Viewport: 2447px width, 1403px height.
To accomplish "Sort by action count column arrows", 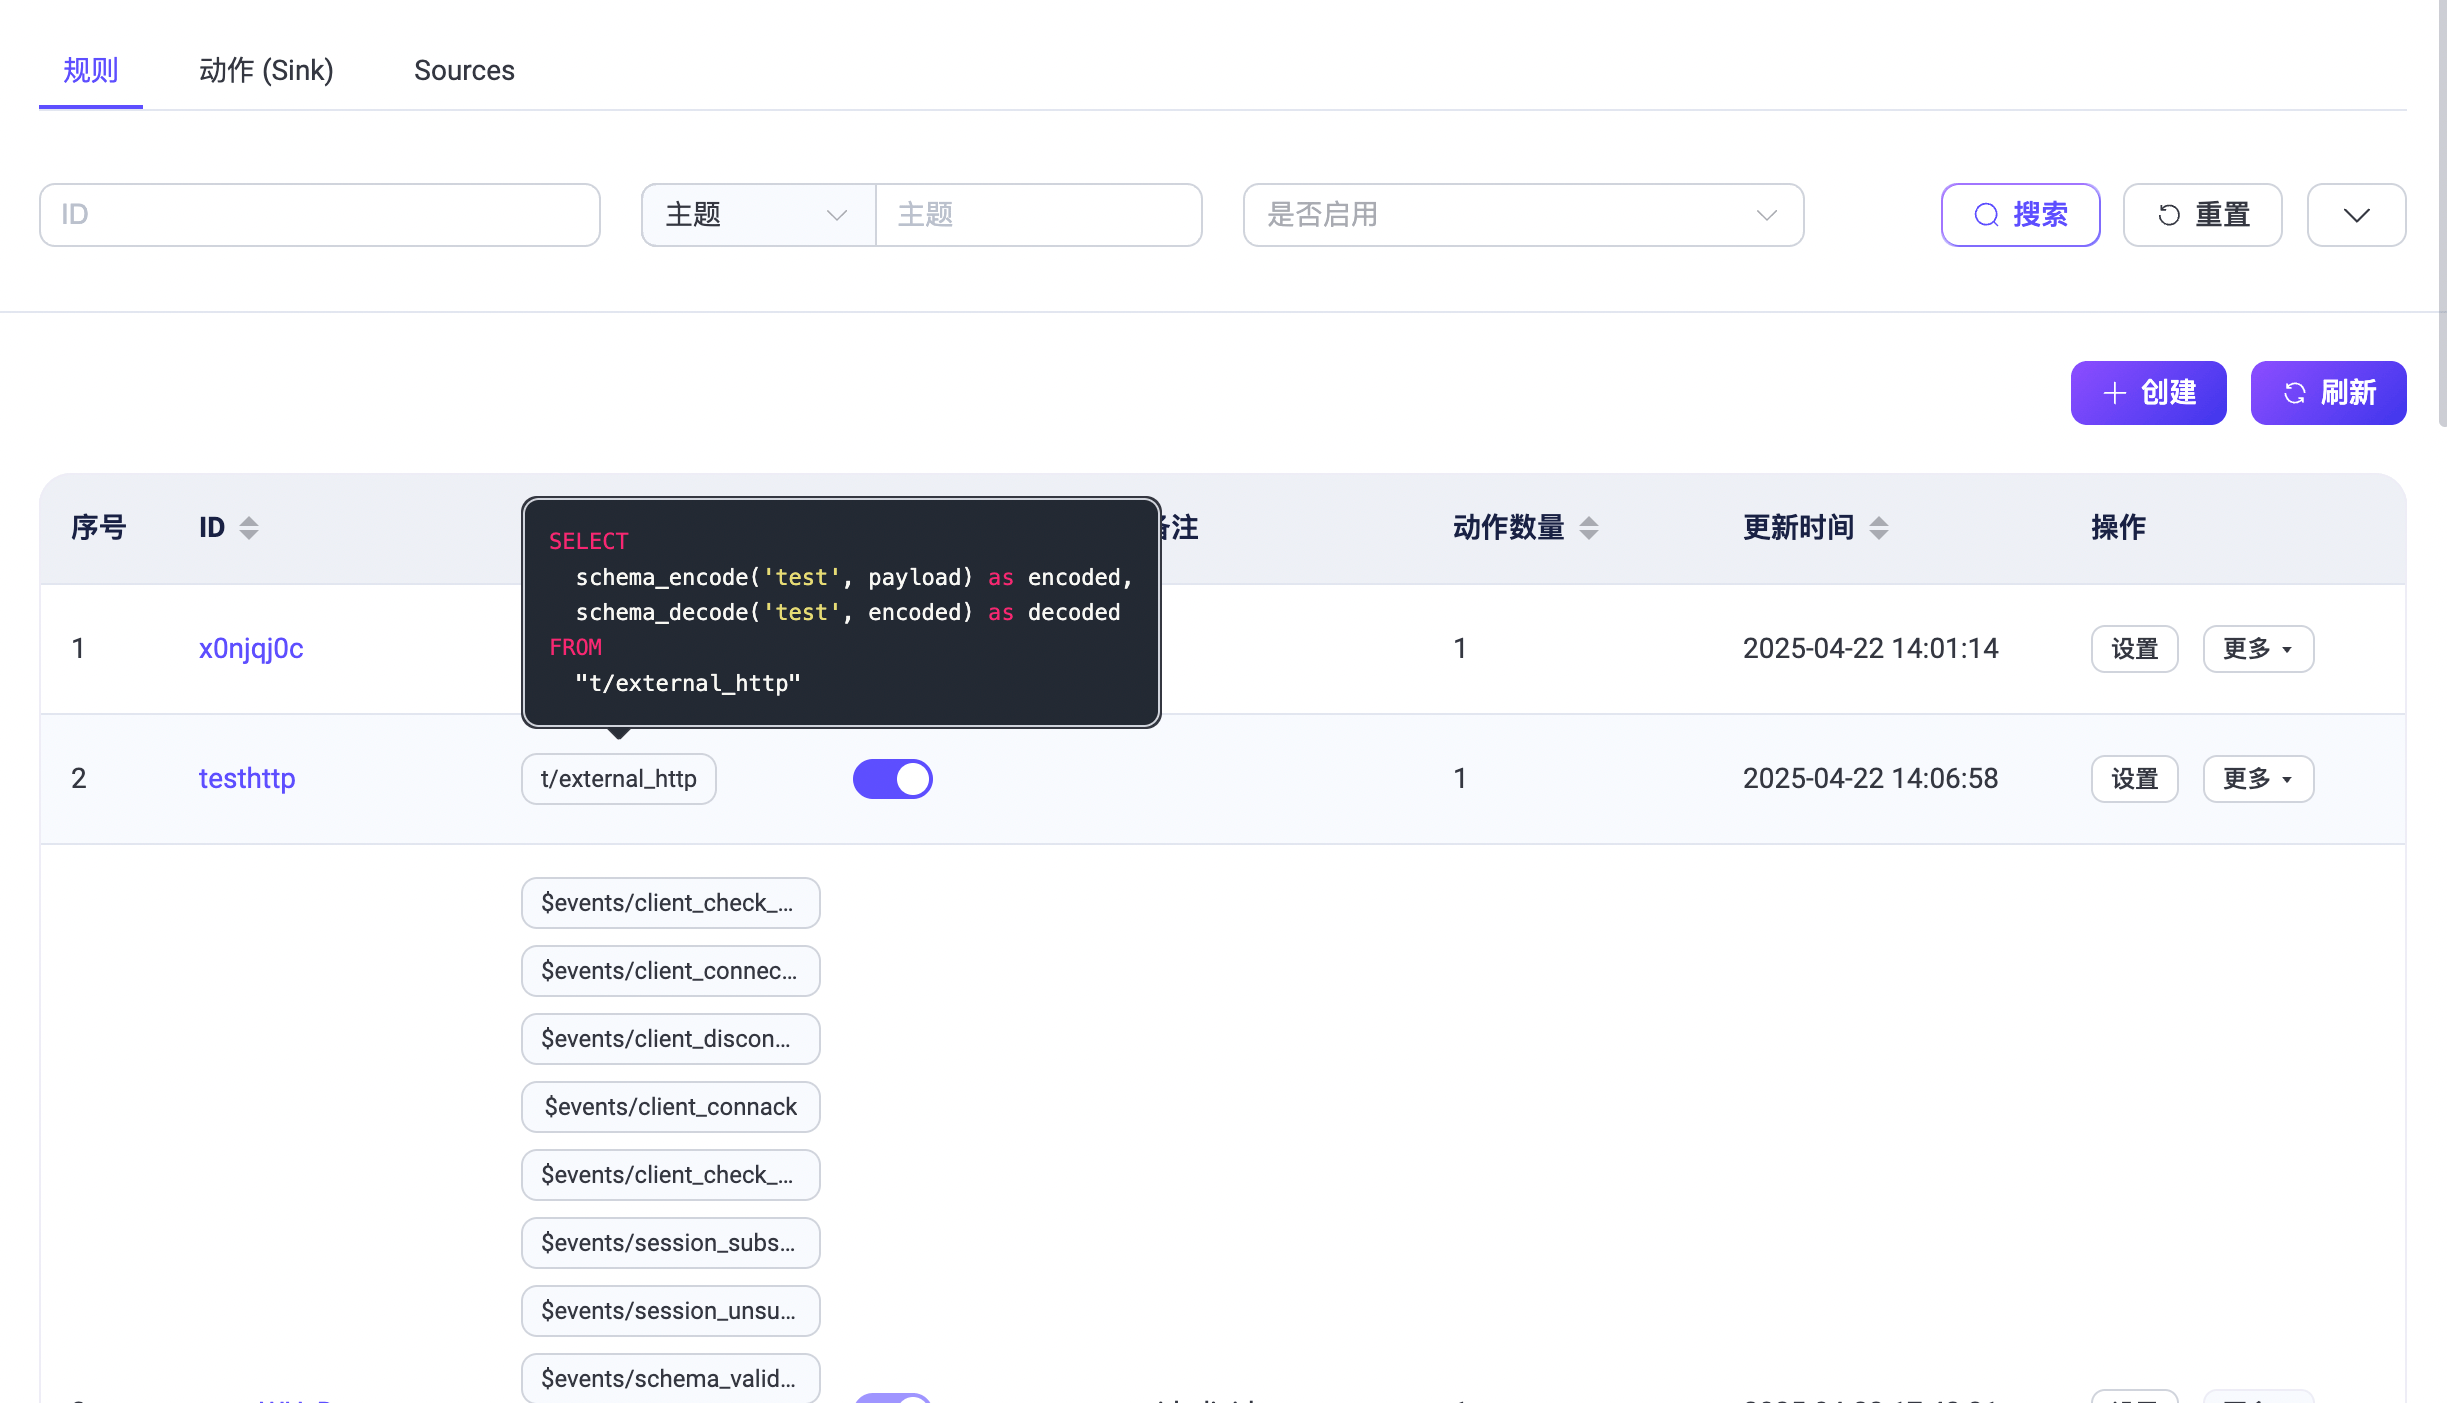I will point(1588,528).
